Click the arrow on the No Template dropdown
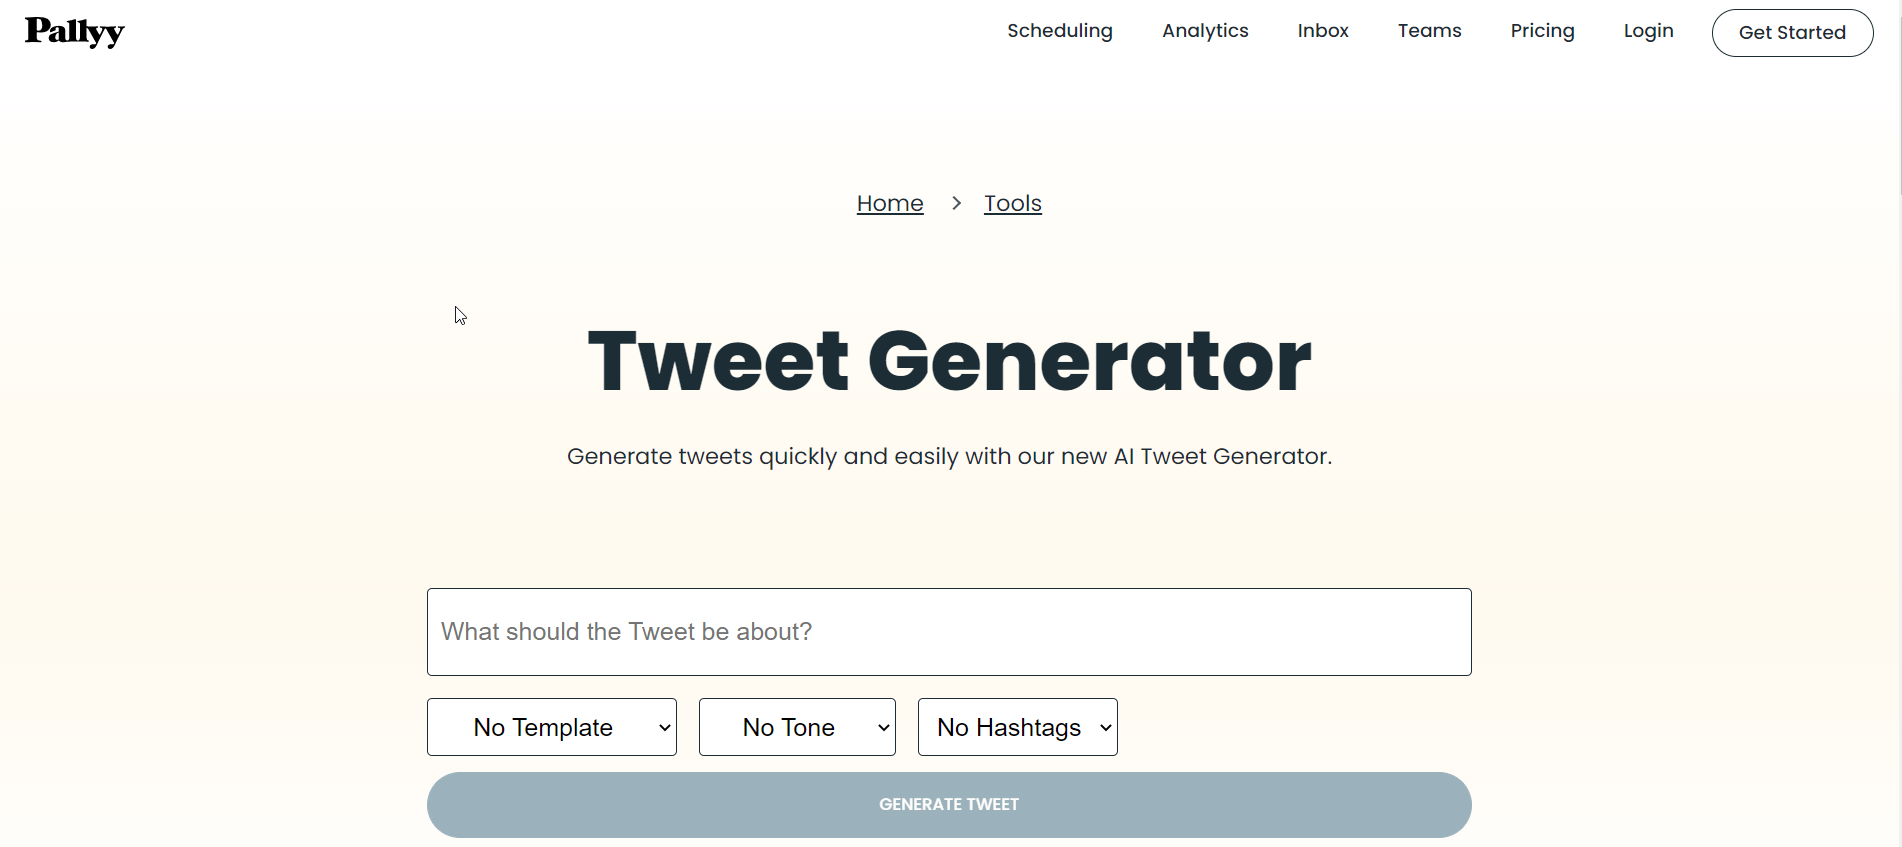Screen dimensions: 1902x847 664,727
